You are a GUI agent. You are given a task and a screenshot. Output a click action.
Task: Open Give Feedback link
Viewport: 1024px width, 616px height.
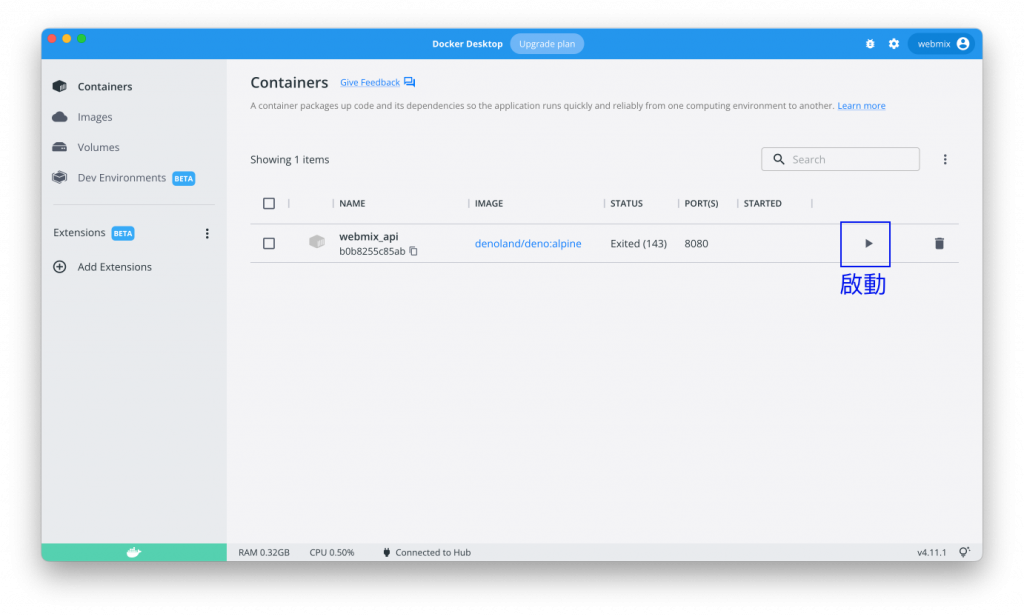pyautogui.click(x=370, y=82)
